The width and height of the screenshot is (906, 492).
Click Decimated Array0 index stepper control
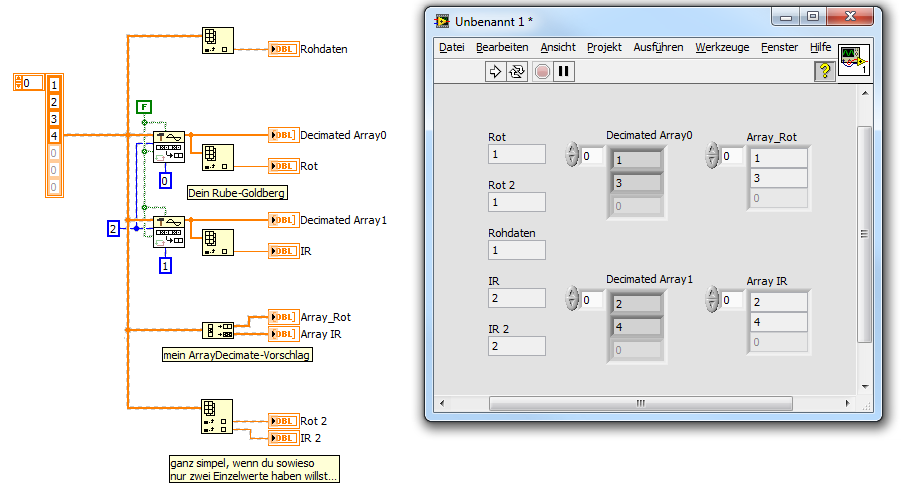click(572, 155)
